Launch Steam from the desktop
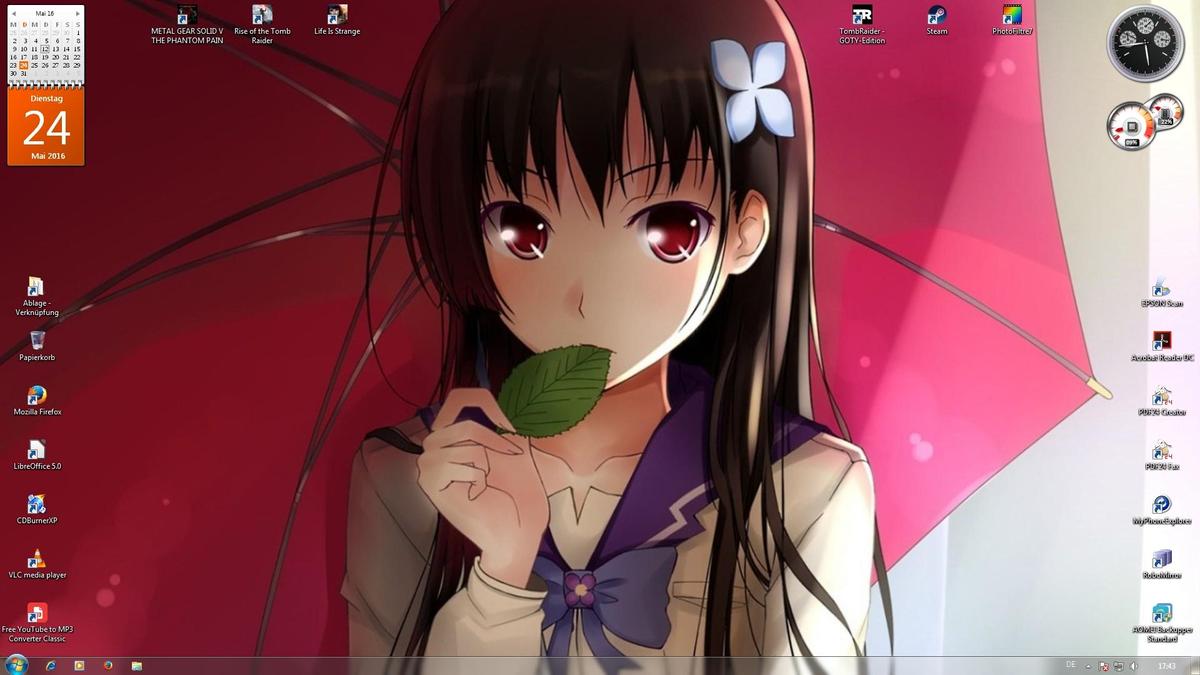Image resolution: width=1200 pixels, height=675 pixels. (x=937, y=20)
